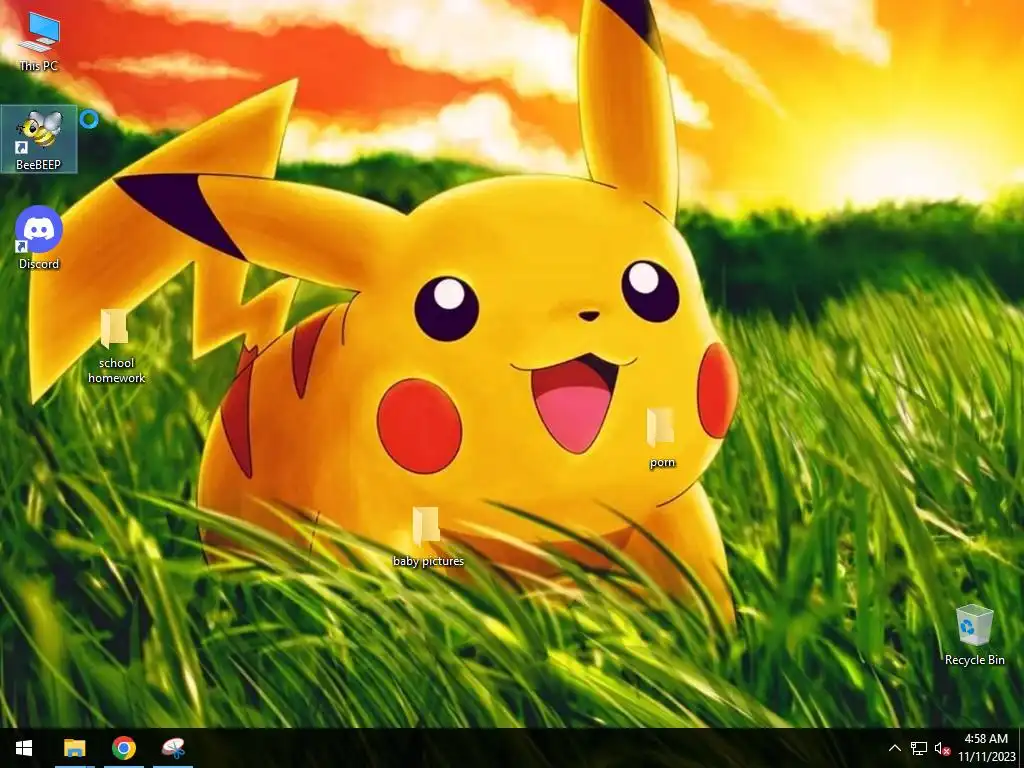The height and width of the screenshot is (768, 1024).
Task: Expand the hidden system tray icons
Action: click(895, 748)
